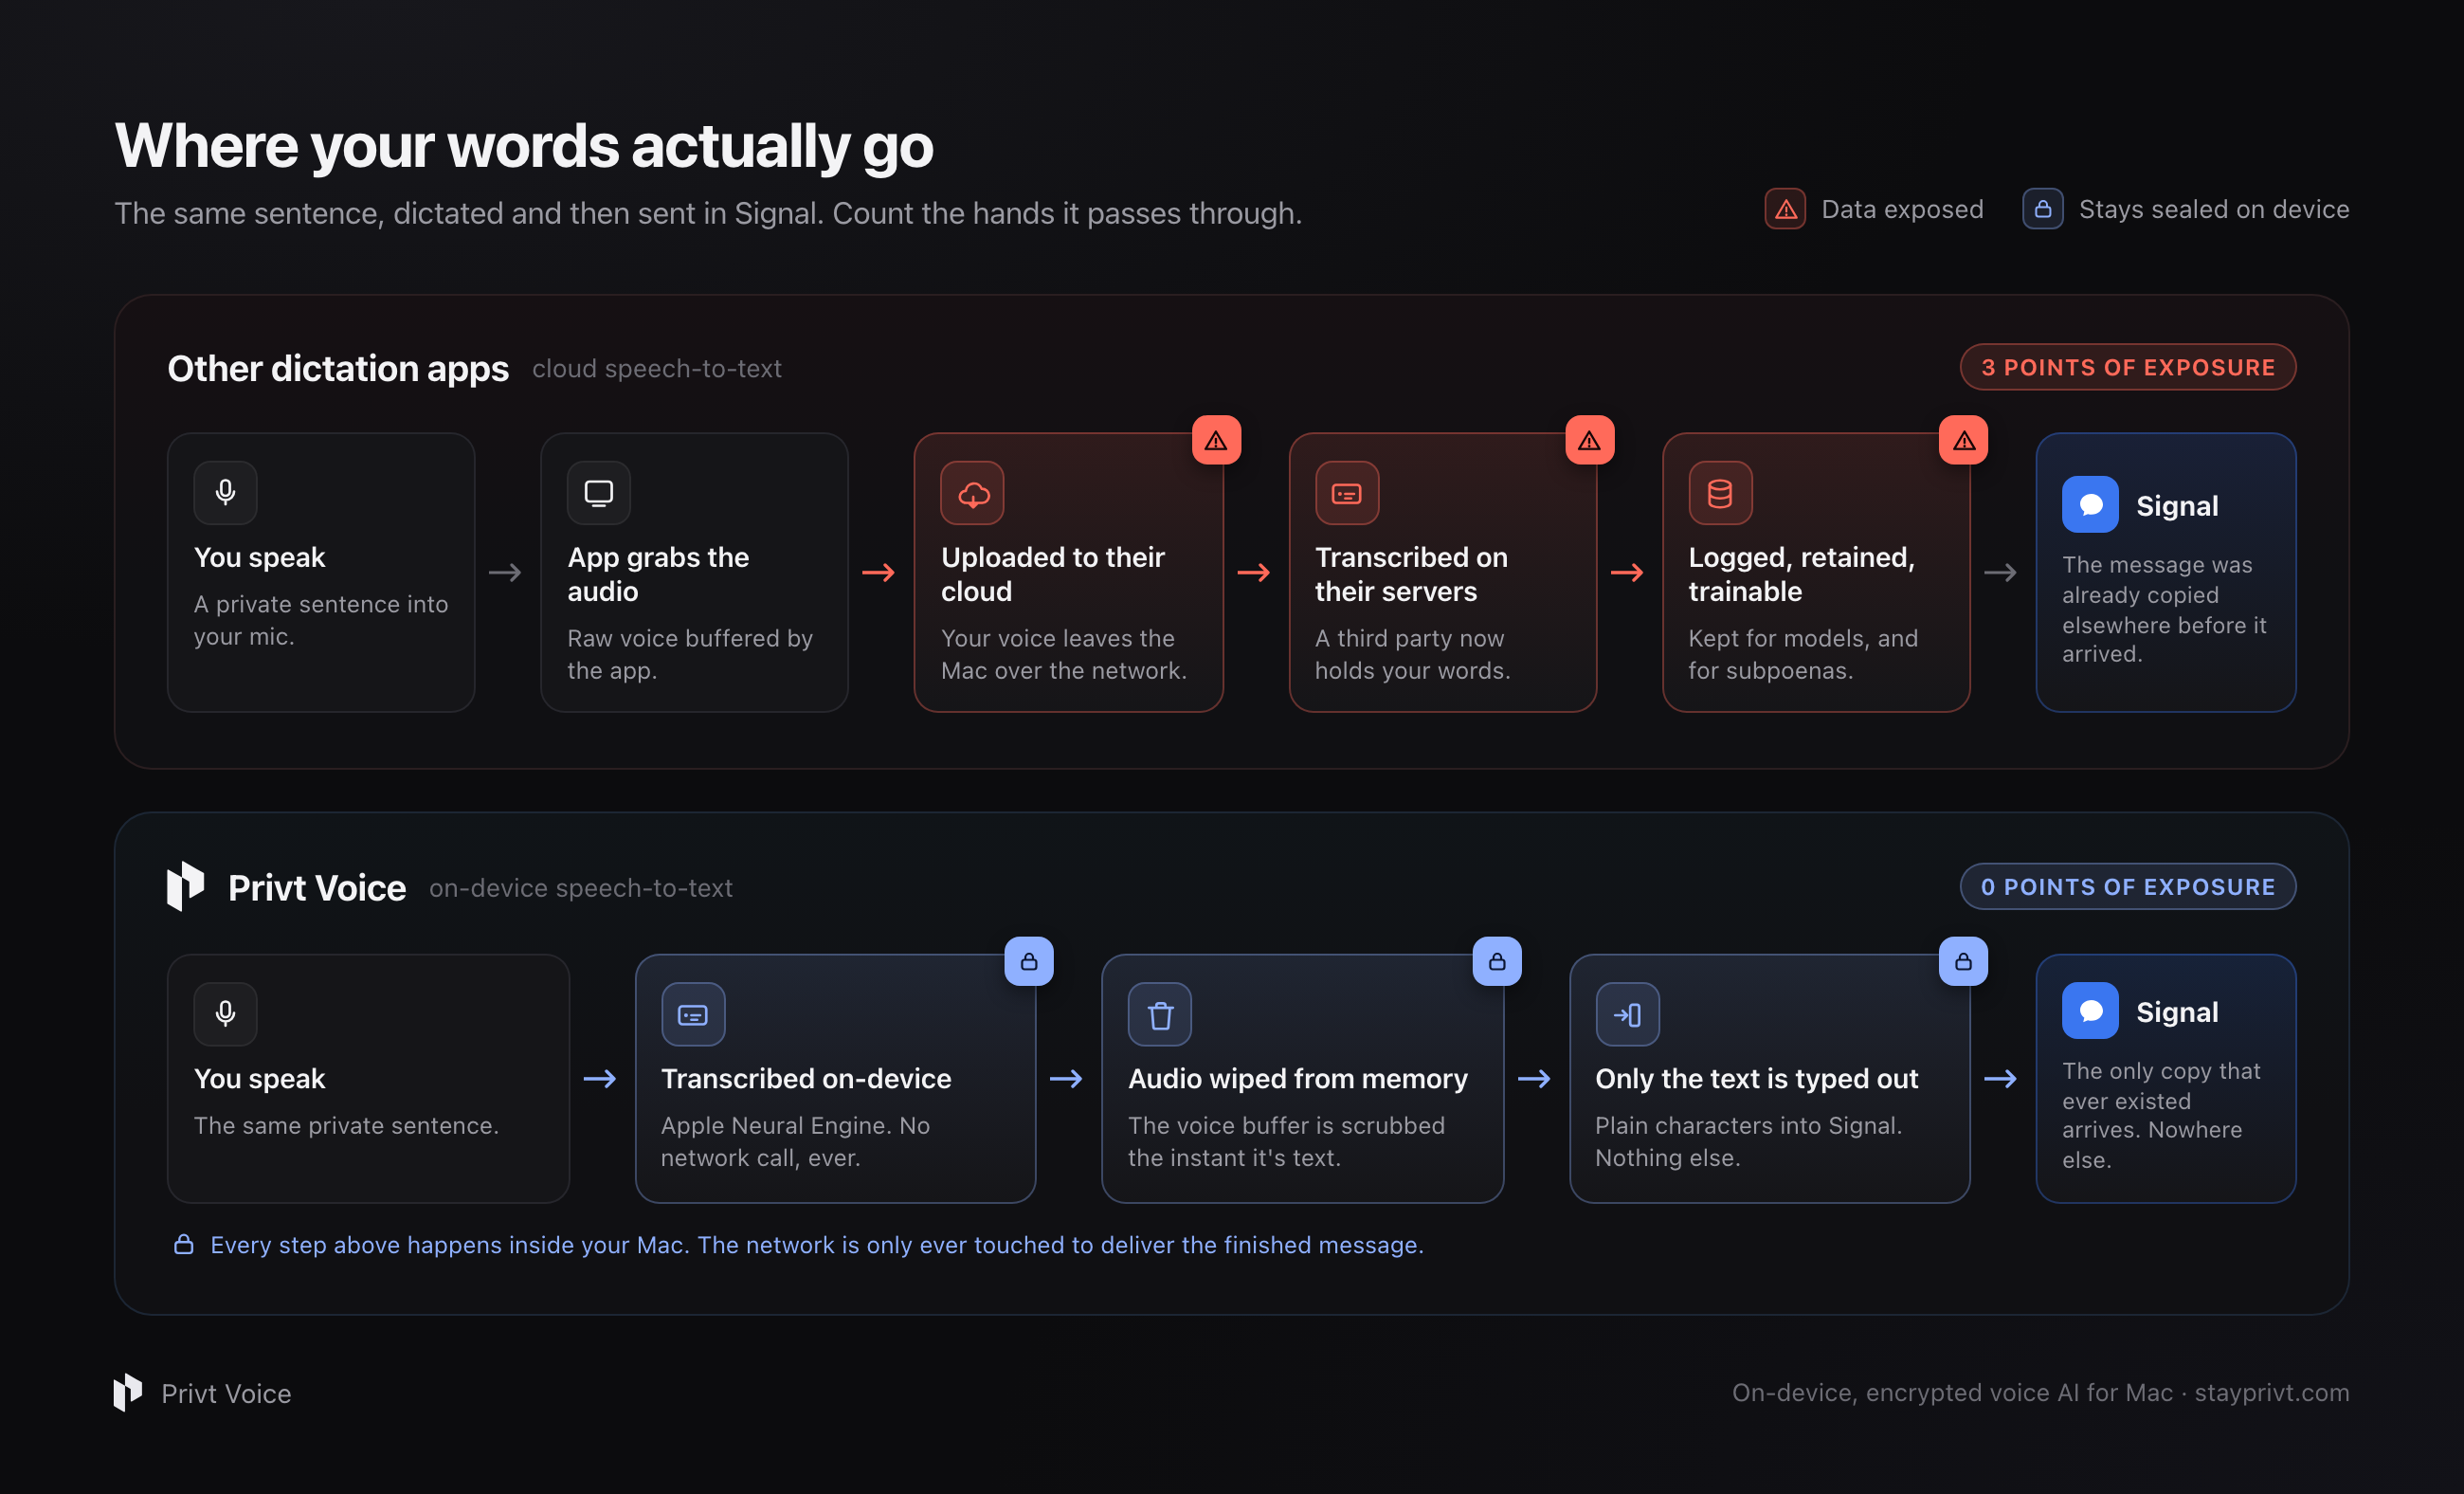Click the Audio wiped from memory title

[1298, 1078]
